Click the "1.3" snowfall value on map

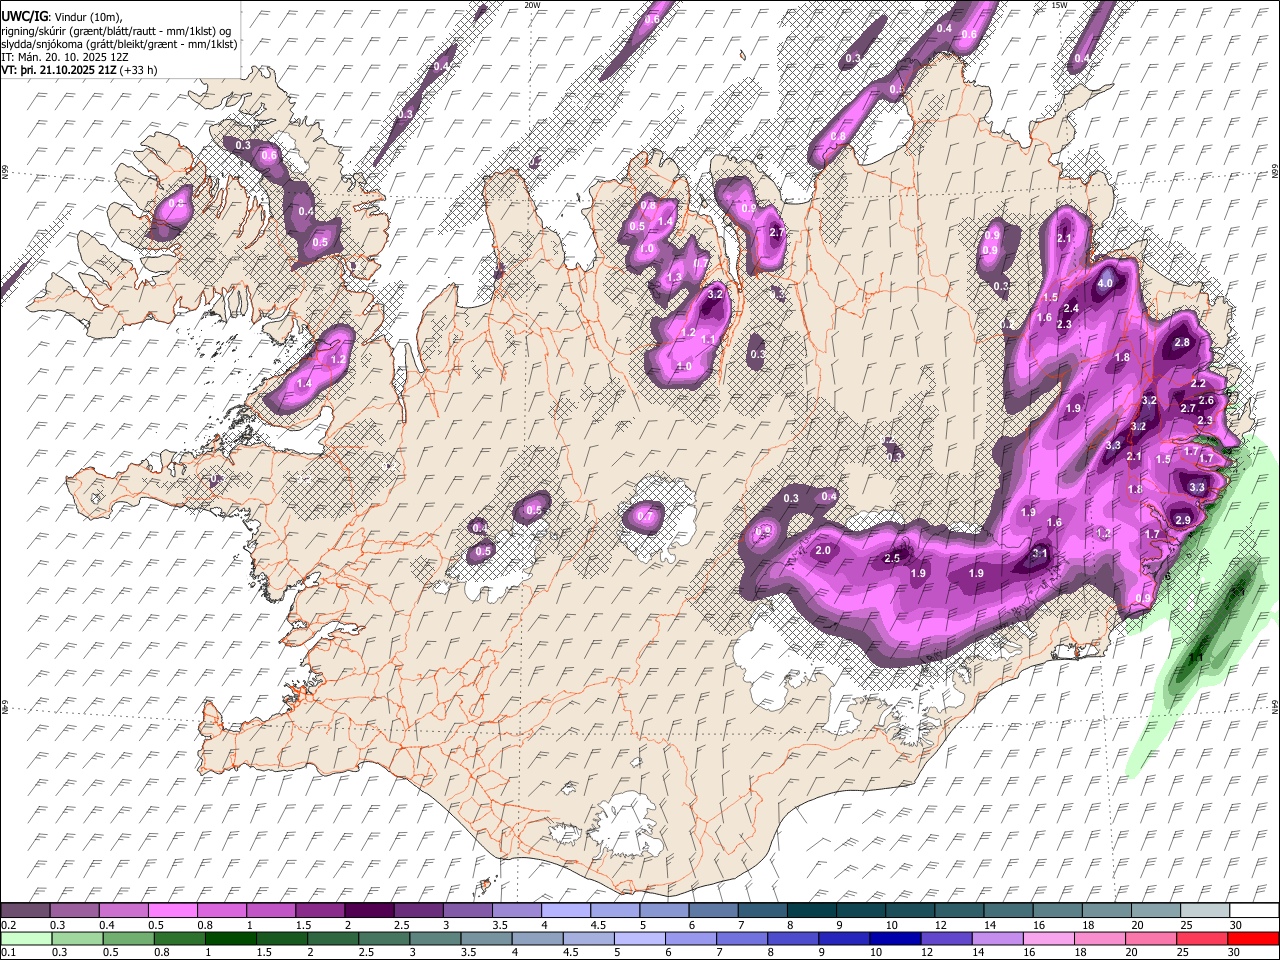675,278
